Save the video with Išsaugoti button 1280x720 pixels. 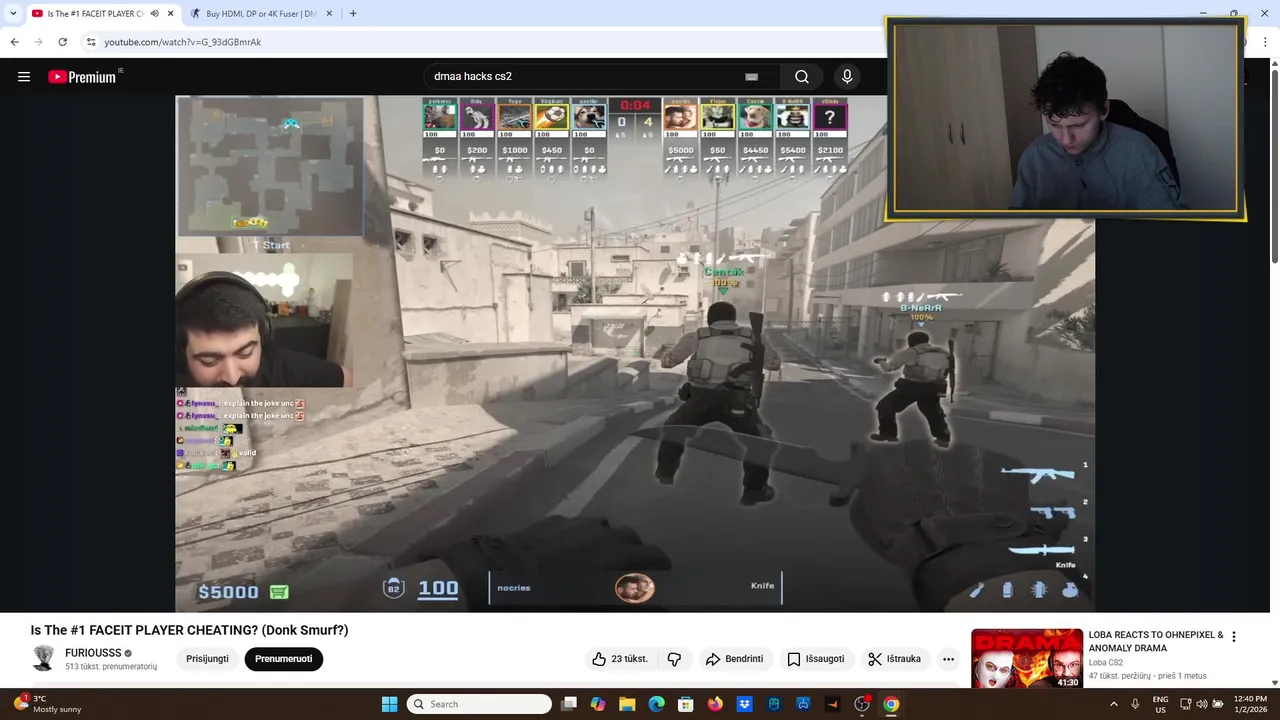(816, 659)
